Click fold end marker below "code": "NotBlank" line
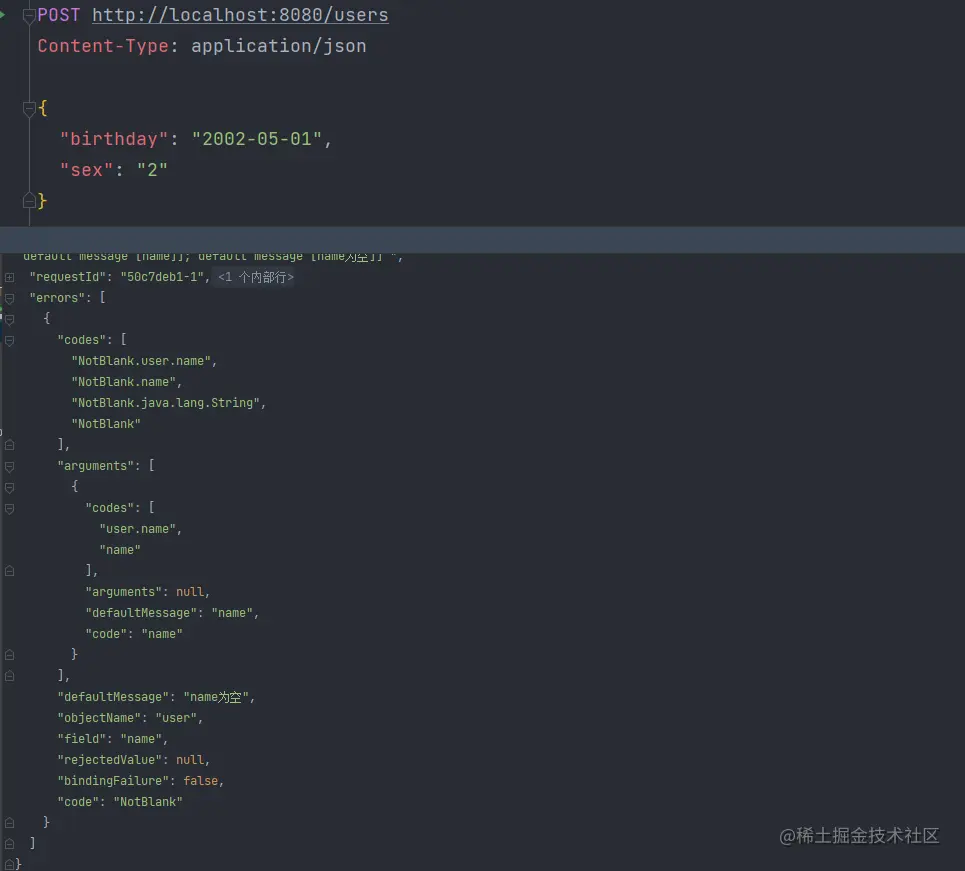The image size is (965, 871). point(10,823)
